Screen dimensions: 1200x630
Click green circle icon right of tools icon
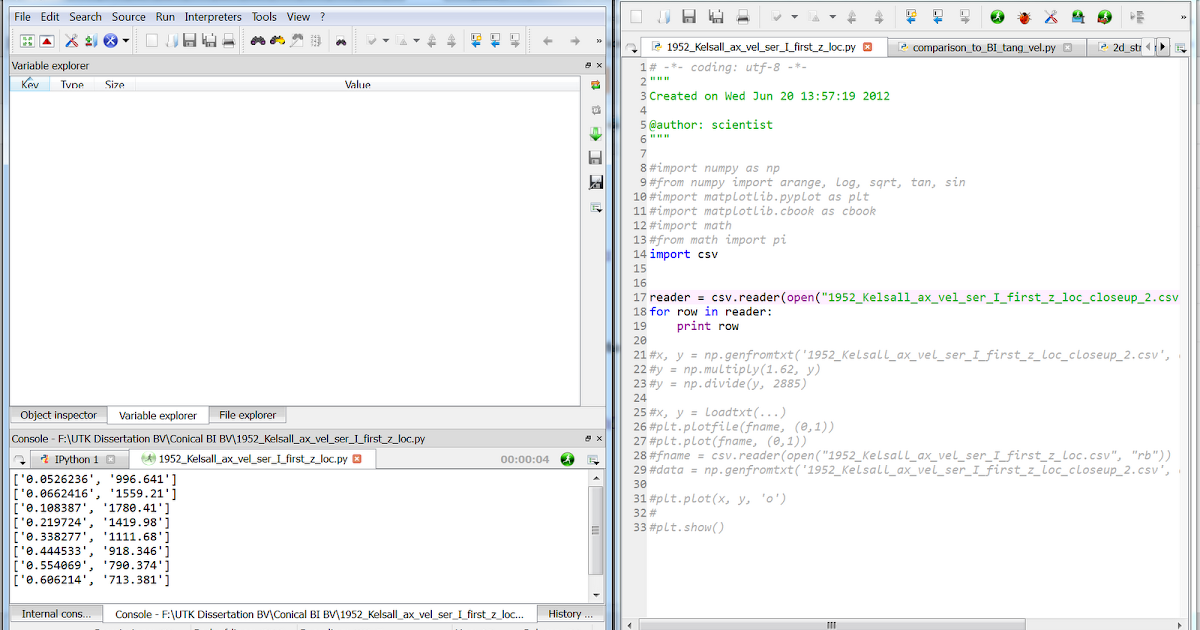click(x=1078, y=16)
